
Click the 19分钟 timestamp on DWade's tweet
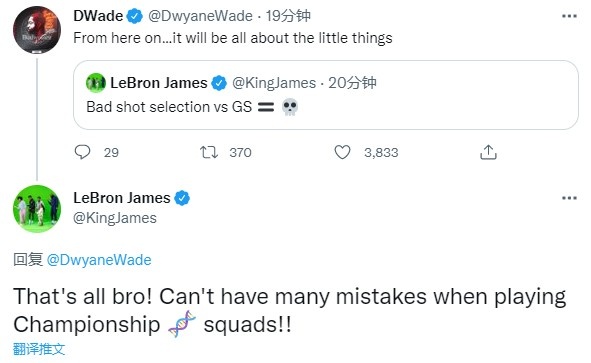click(x=288, y=16)
